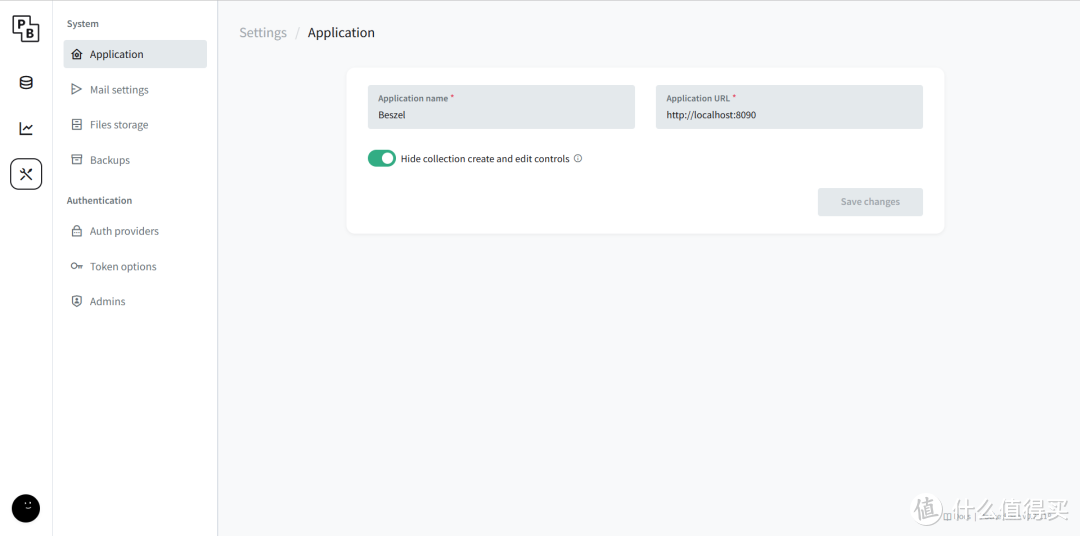1080x536 pixels.
Task: Select the Settings tools icon
Action: click(x=26, y=174)
